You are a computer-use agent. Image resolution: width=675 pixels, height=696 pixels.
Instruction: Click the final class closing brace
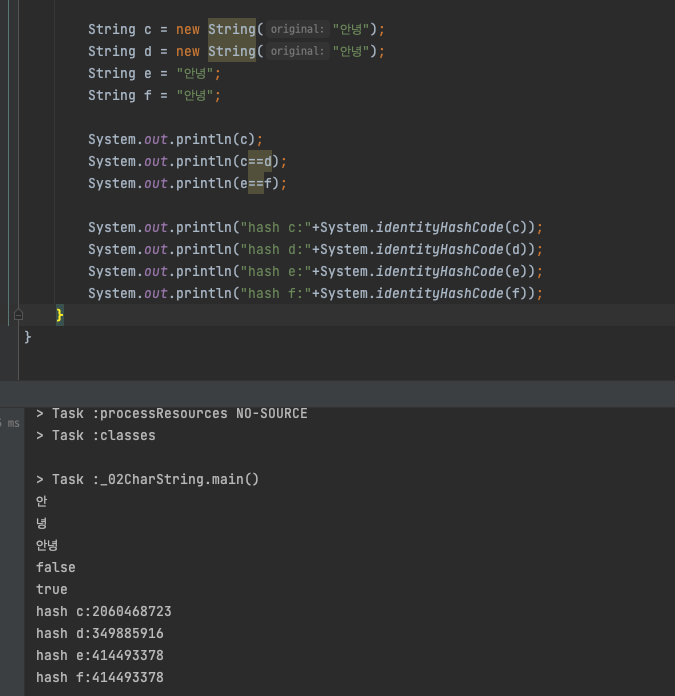(28, 337)
